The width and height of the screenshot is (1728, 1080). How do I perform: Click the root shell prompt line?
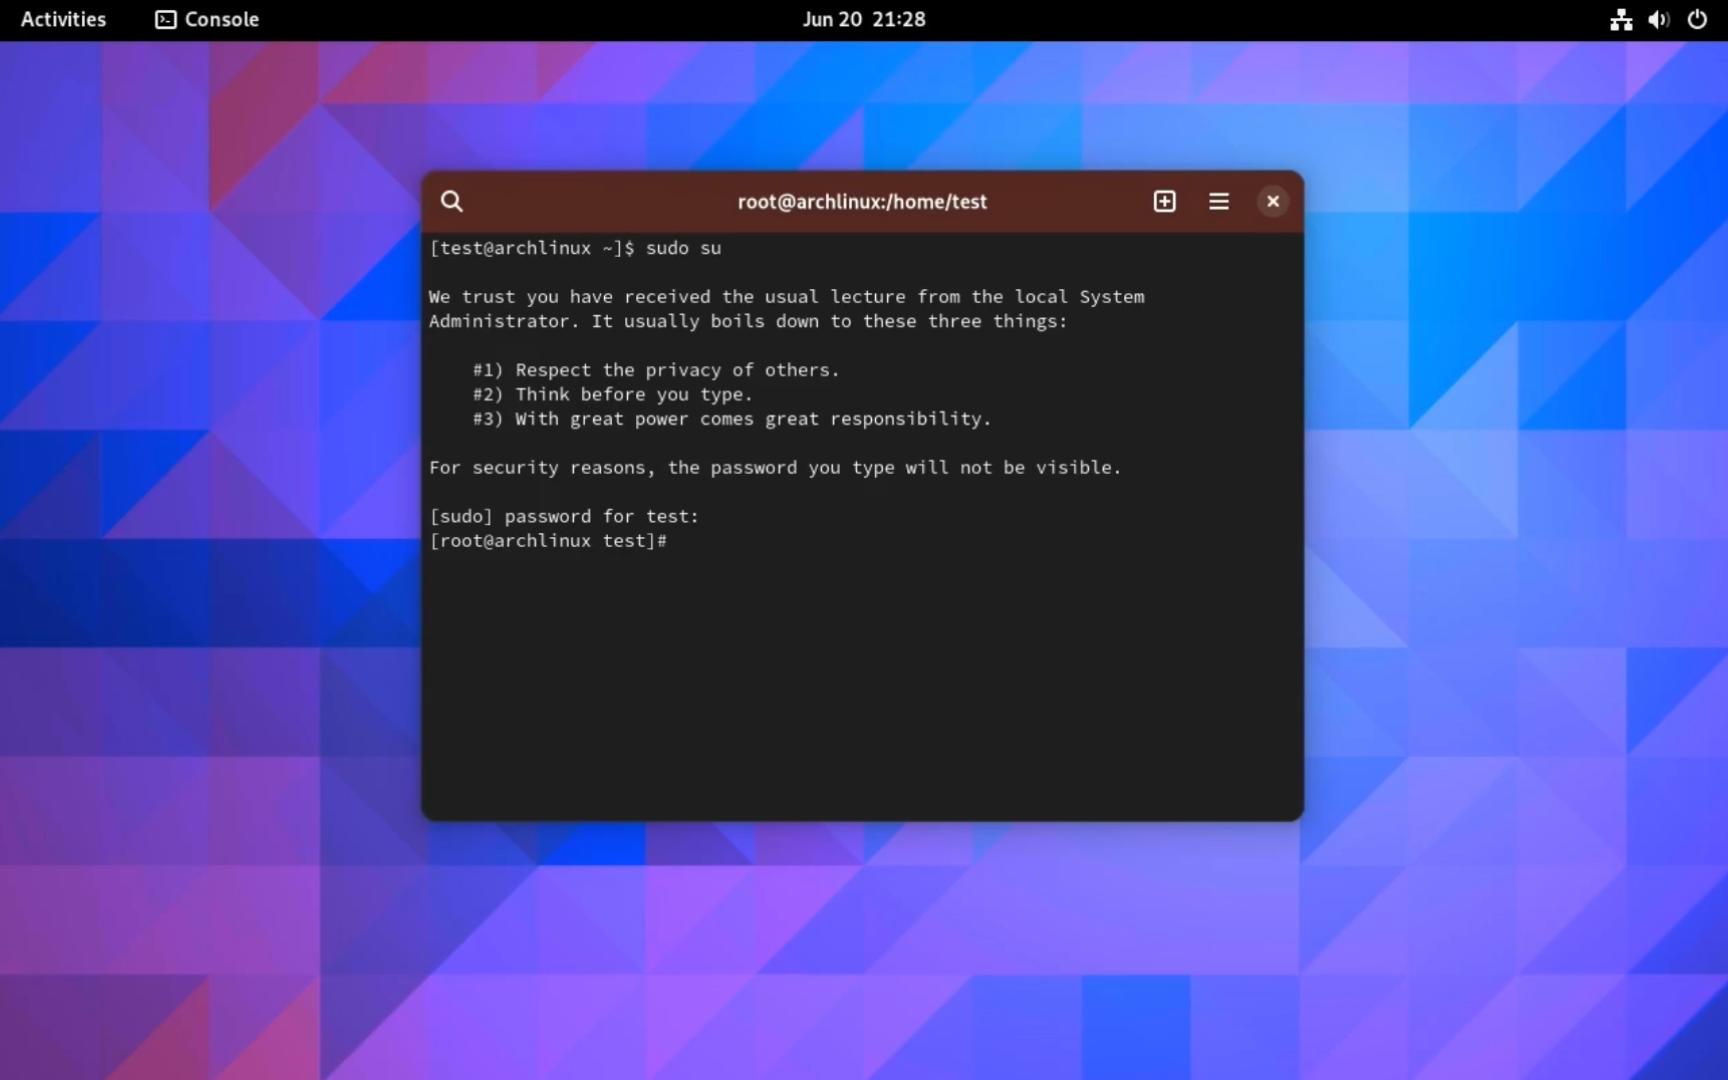(548, 540)
